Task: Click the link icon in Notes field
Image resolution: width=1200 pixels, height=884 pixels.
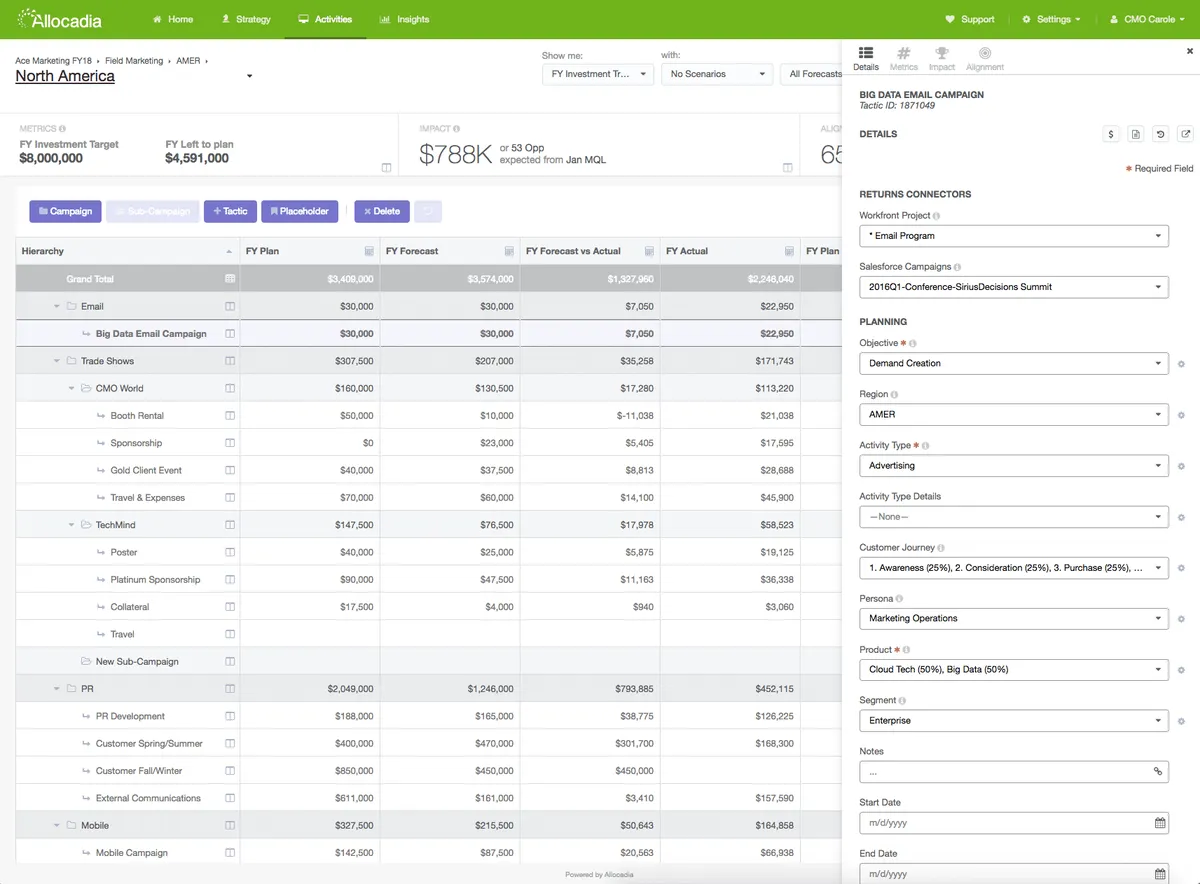Action: [x=1158, y=772]
